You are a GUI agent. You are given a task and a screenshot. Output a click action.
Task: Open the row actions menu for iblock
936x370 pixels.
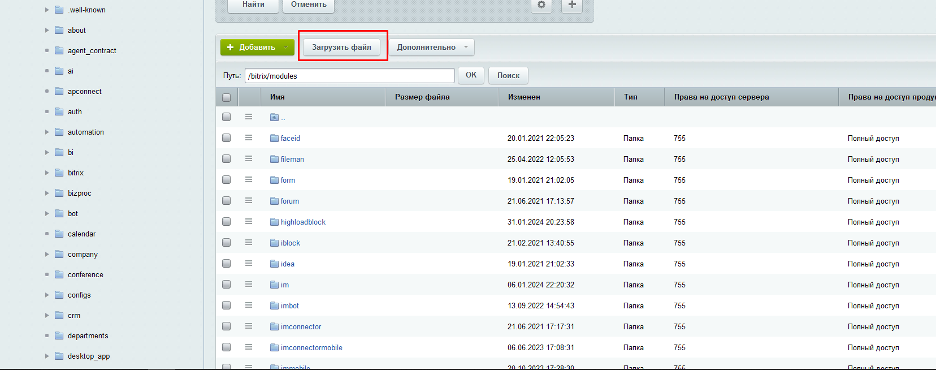pos(248,243)
